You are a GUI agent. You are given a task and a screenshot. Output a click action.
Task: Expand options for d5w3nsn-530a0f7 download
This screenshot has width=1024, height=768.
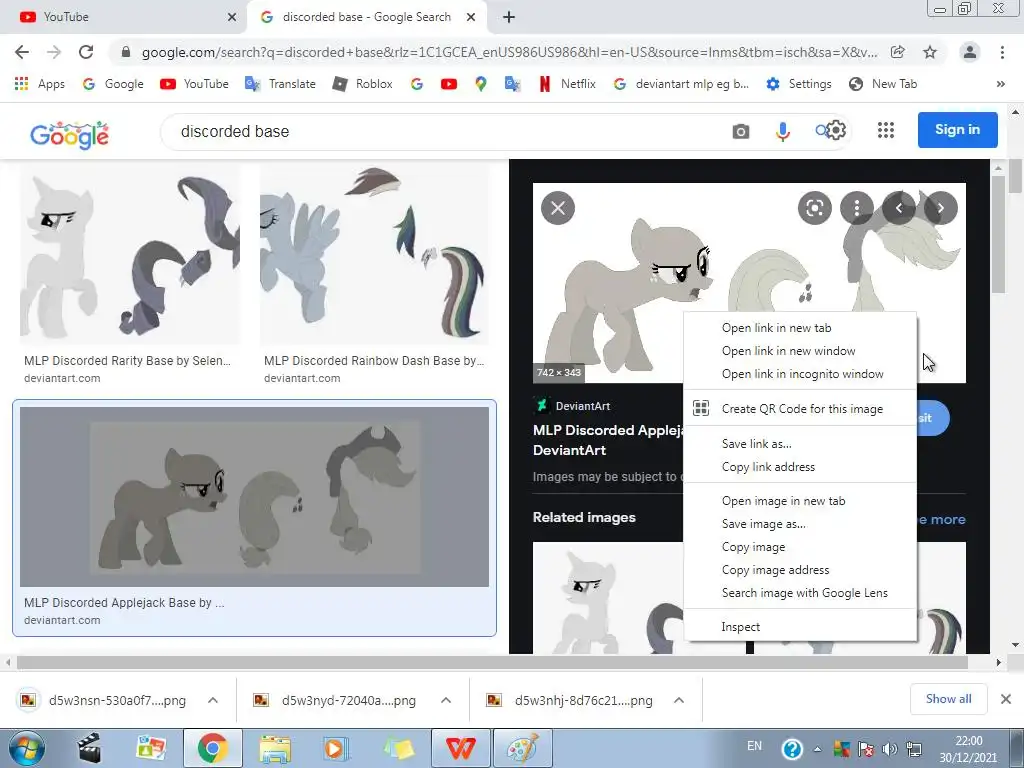click(213, 700)
